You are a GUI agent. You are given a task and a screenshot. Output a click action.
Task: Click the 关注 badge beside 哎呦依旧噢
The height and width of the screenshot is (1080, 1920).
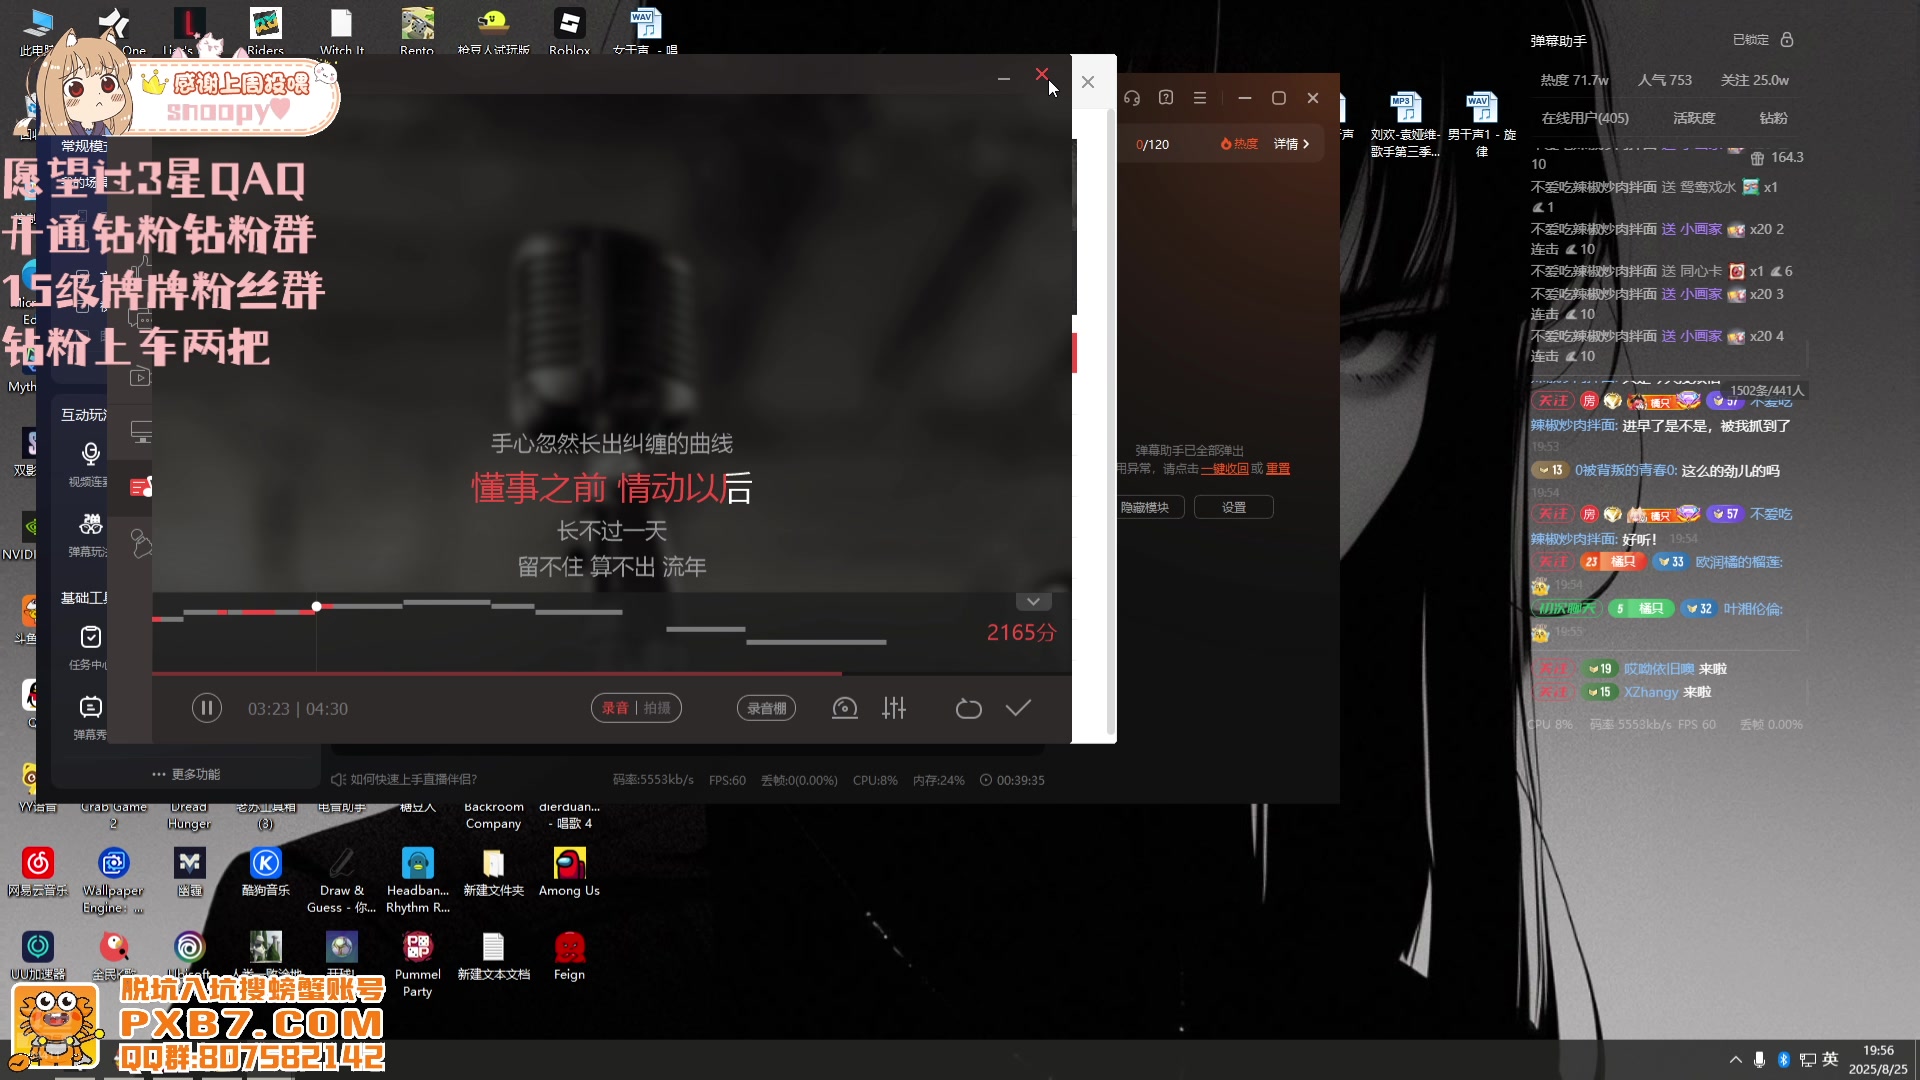coord(1553,668)
